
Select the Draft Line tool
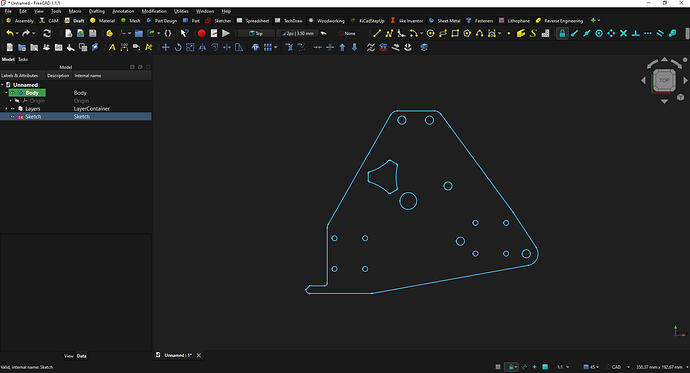click(377, 33)
